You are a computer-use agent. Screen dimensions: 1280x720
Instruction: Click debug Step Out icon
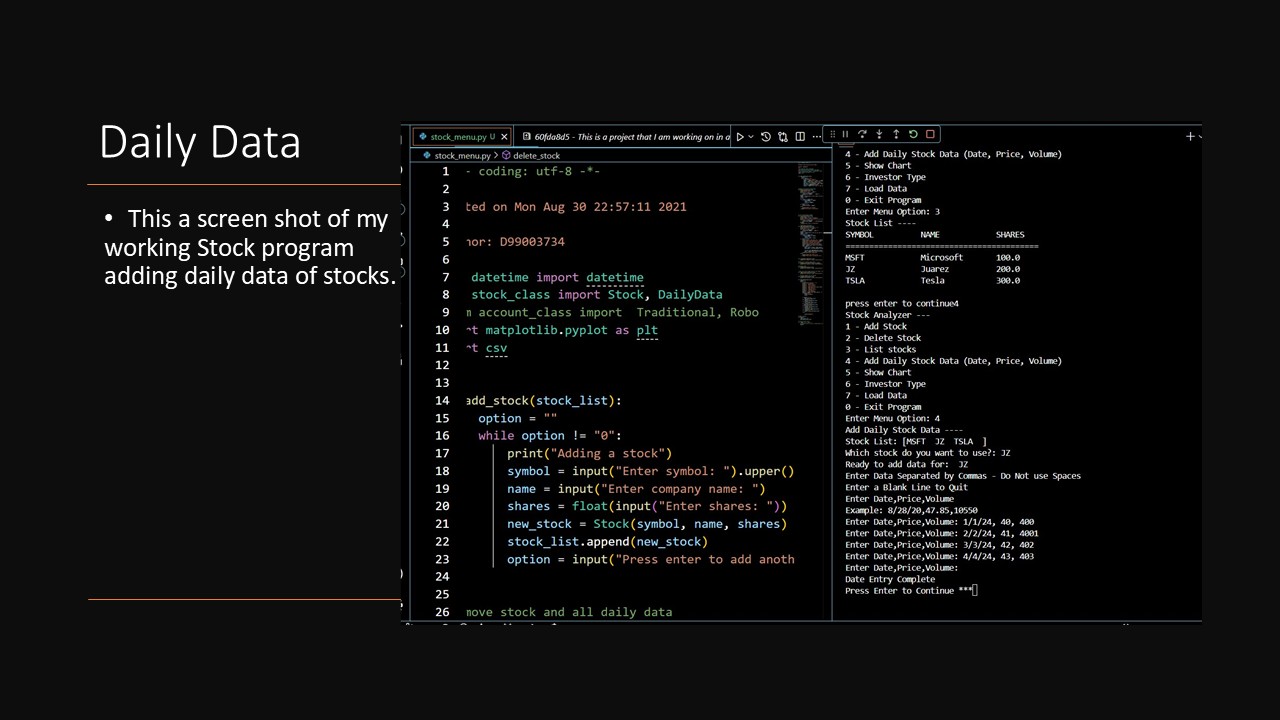click(x=896, y=134)
